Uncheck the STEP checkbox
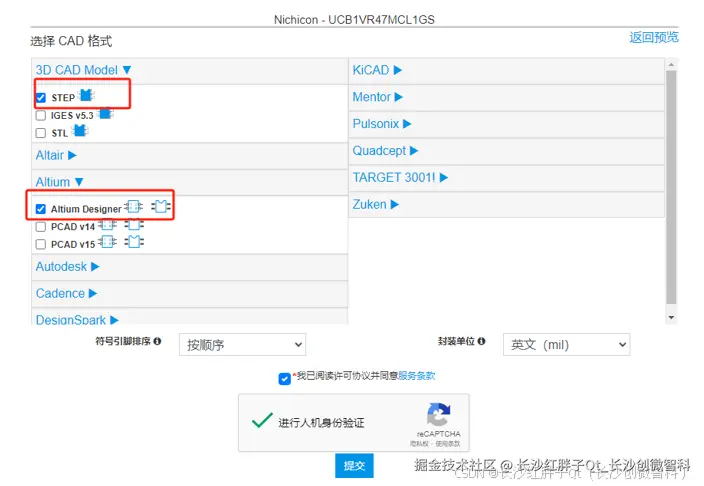 (x=41, y=97)
